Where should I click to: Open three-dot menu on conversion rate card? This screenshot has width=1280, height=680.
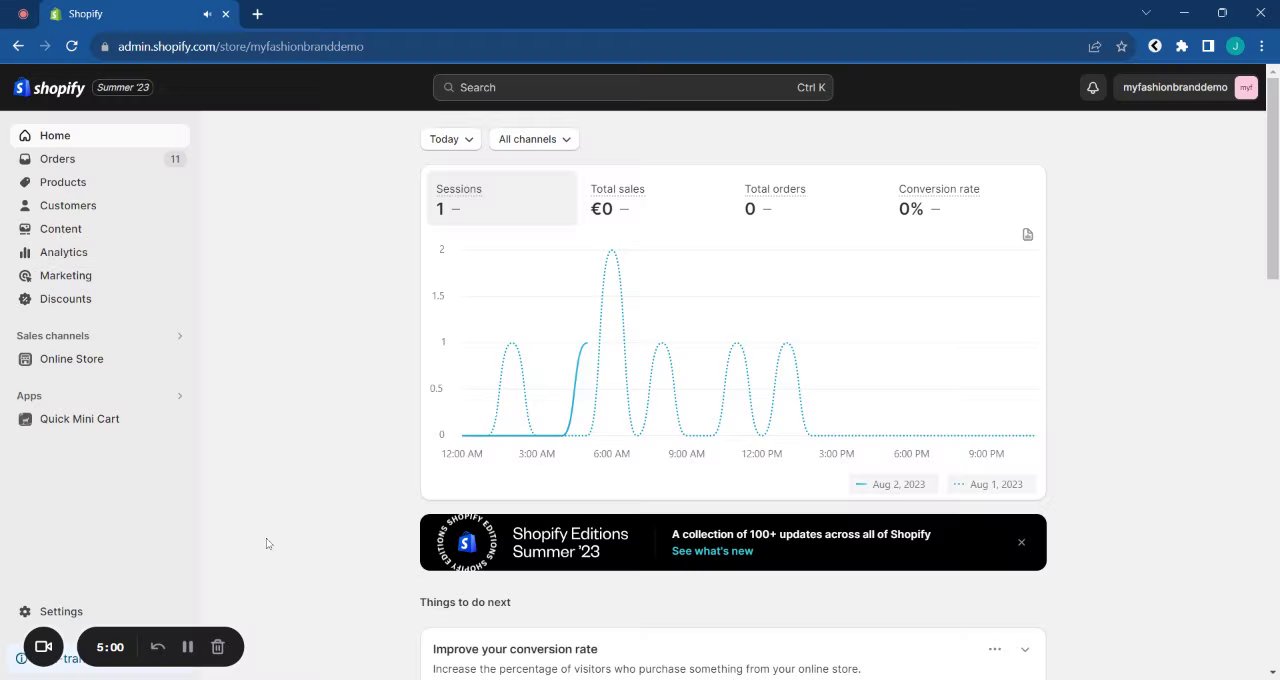tap(995, 650)
